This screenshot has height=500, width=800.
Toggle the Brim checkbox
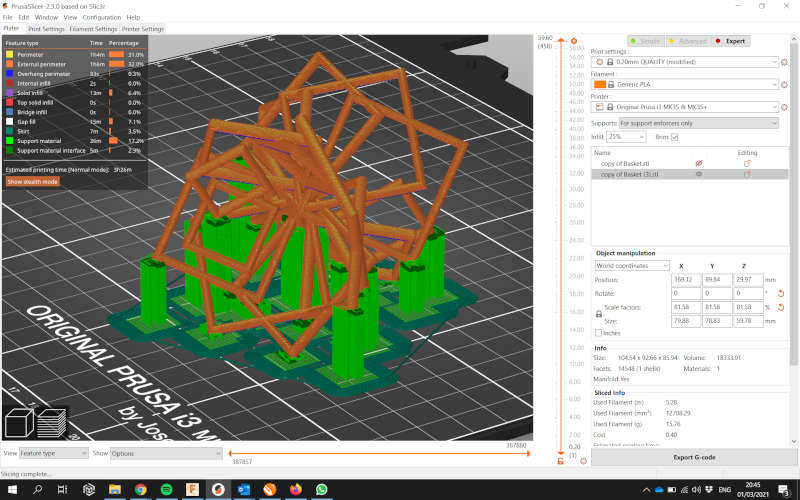point(674,137)
